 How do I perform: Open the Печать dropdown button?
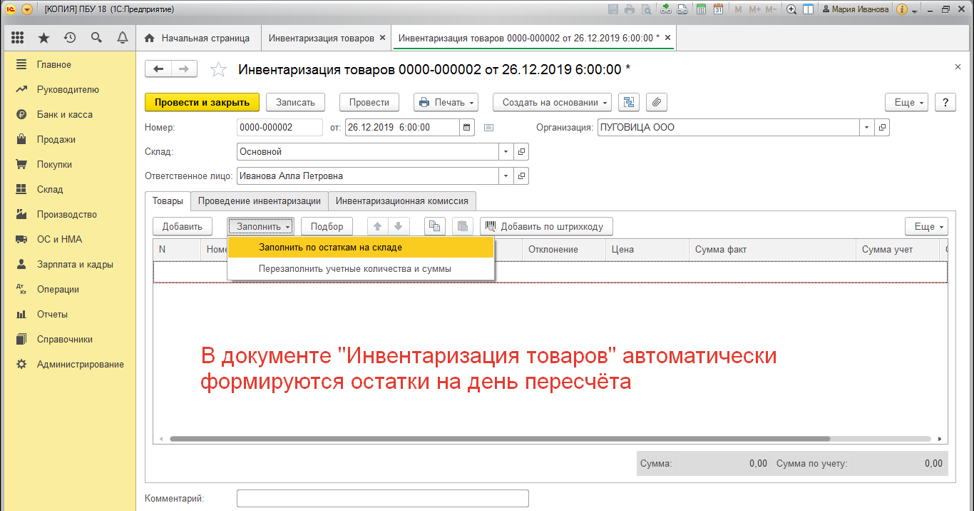click(x=446, y=102)
